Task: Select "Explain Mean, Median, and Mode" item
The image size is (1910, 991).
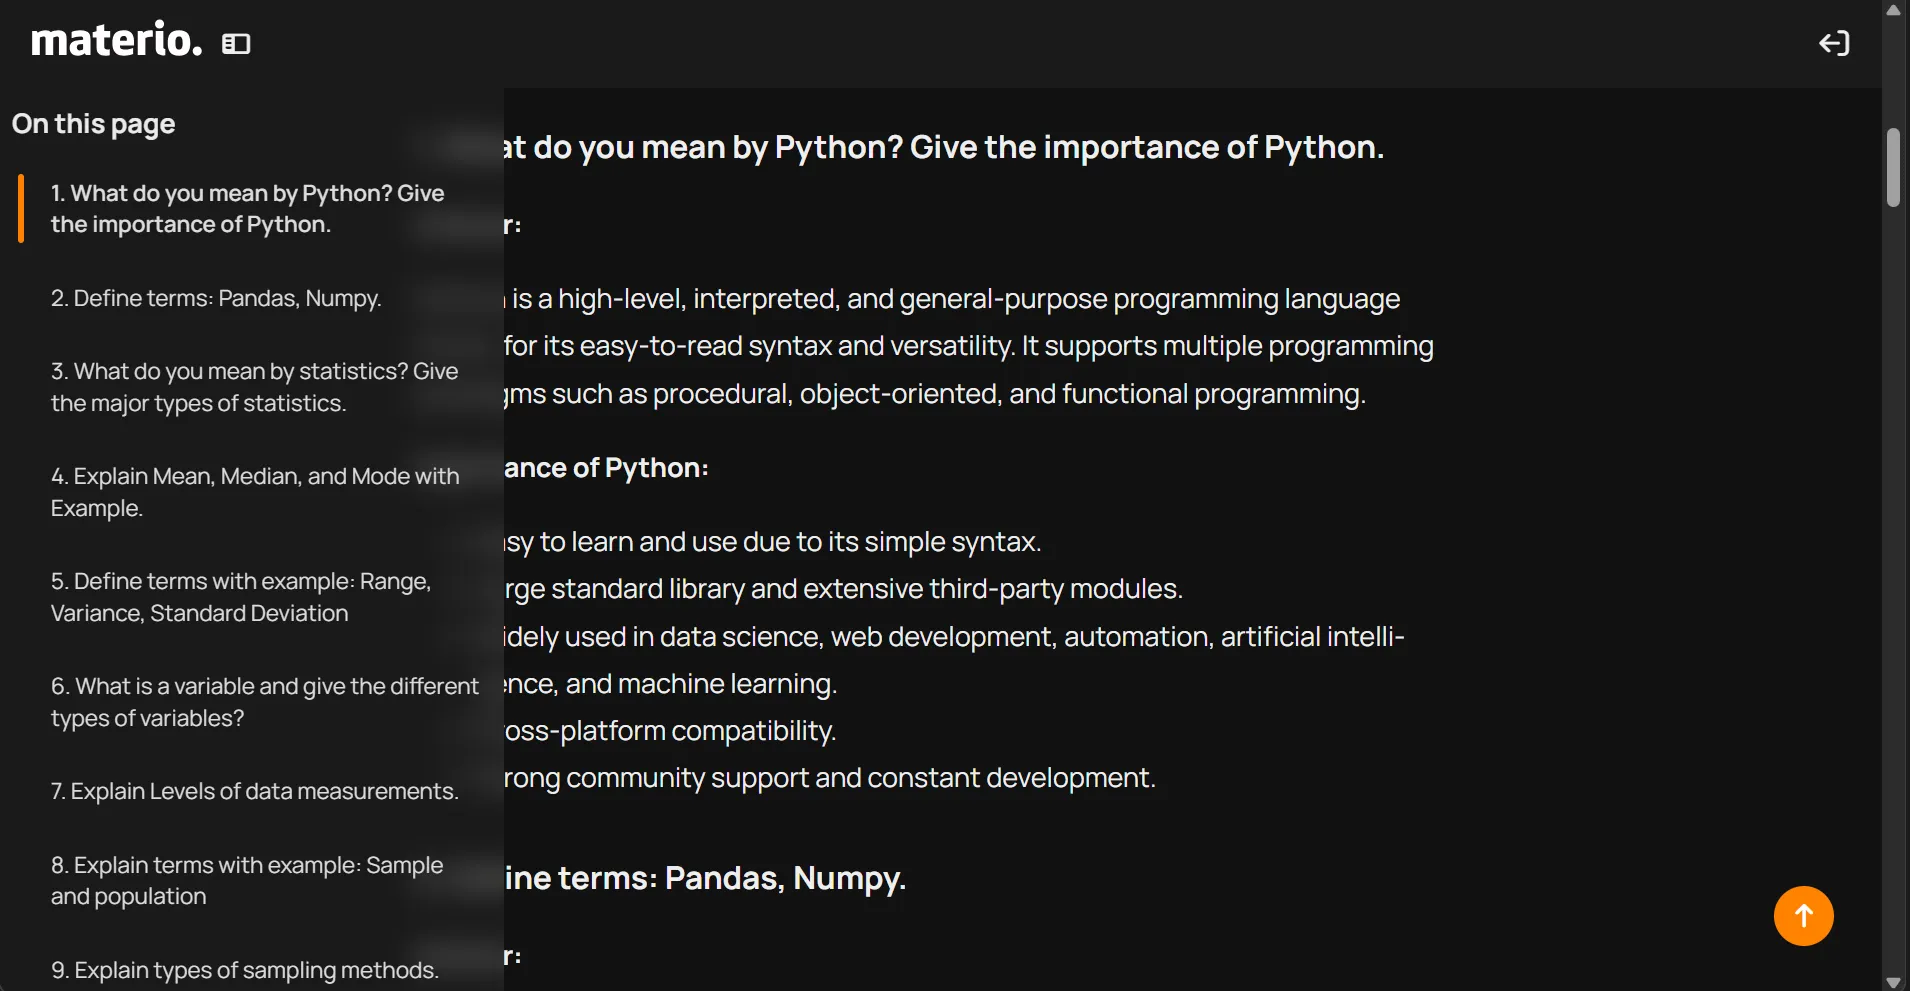Action: coord(255,492)
